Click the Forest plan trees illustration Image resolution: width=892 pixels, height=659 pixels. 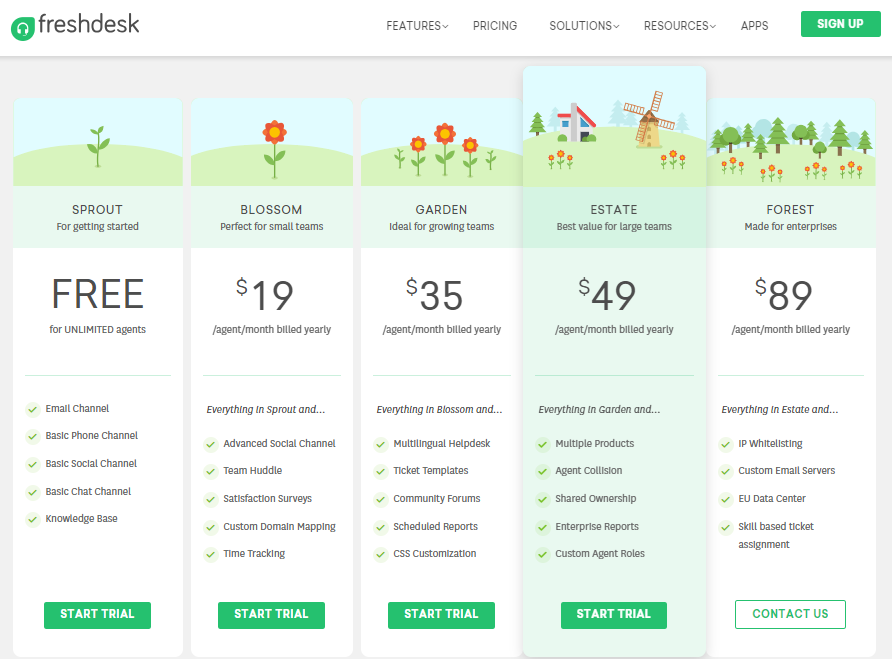click(791, 149)
